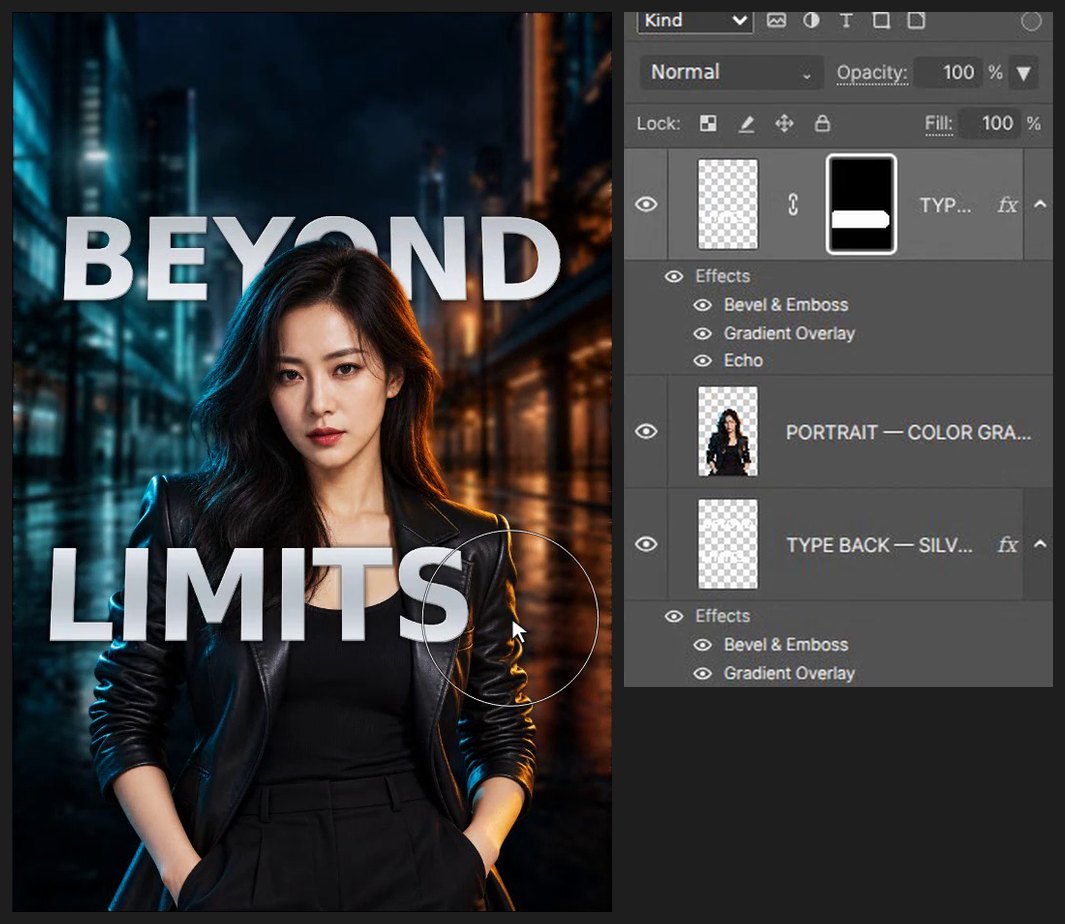Hide the PORTRAIT — COLOR GRA layer
Viewport: 1065px width, 924px height.
pyautogui.click(x=646, y=431)
